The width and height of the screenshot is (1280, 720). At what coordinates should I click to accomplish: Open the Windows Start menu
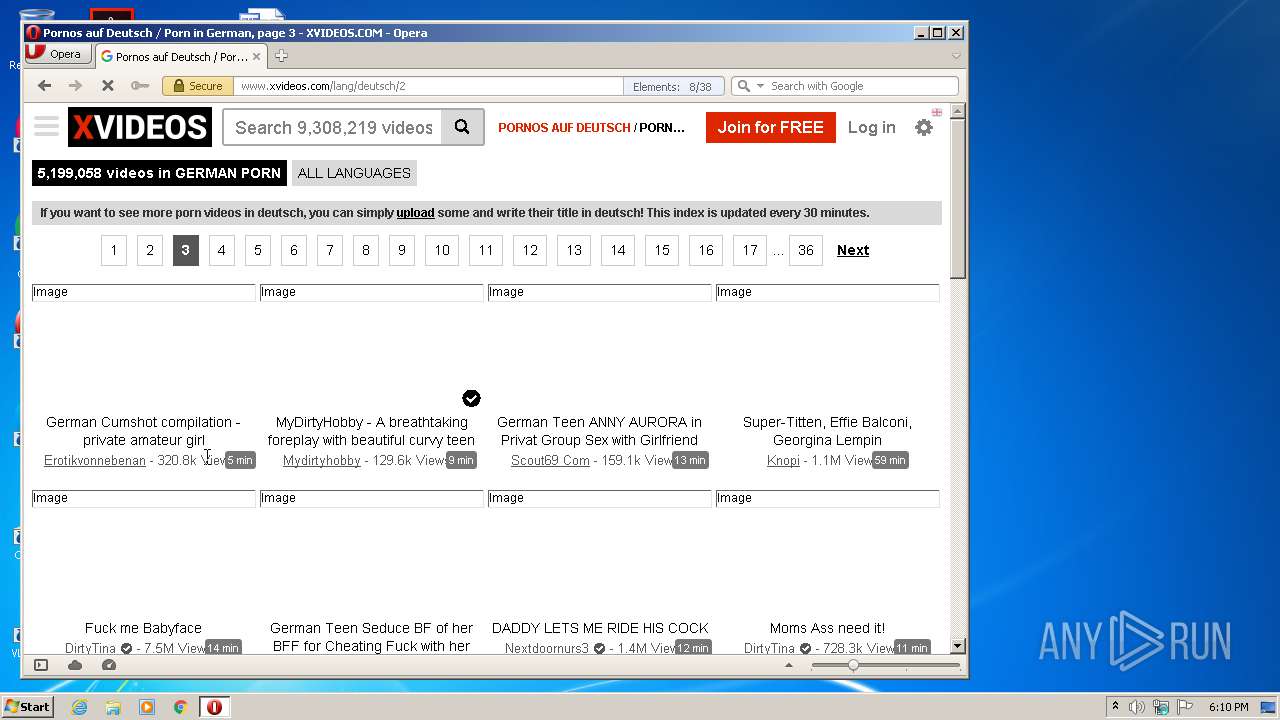pos(28,707)
